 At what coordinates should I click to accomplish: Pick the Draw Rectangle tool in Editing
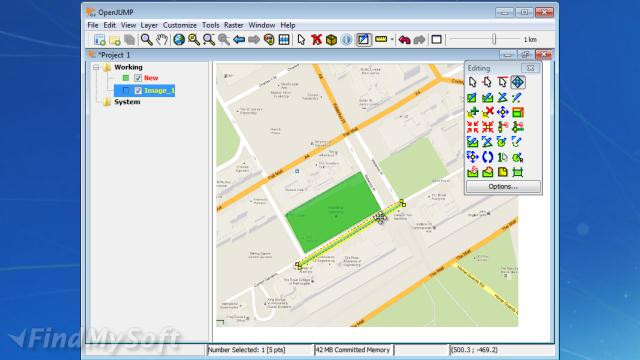(472, 98)
